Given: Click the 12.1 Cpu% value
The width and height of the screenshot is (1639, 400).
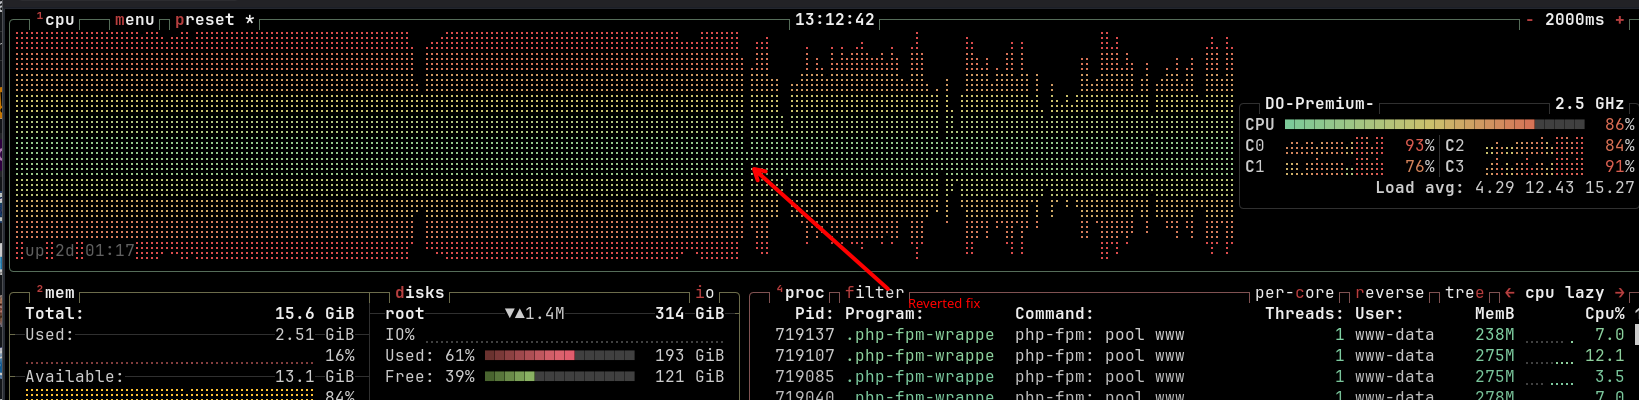Looking at the screenshot, I should point(1605,356).
